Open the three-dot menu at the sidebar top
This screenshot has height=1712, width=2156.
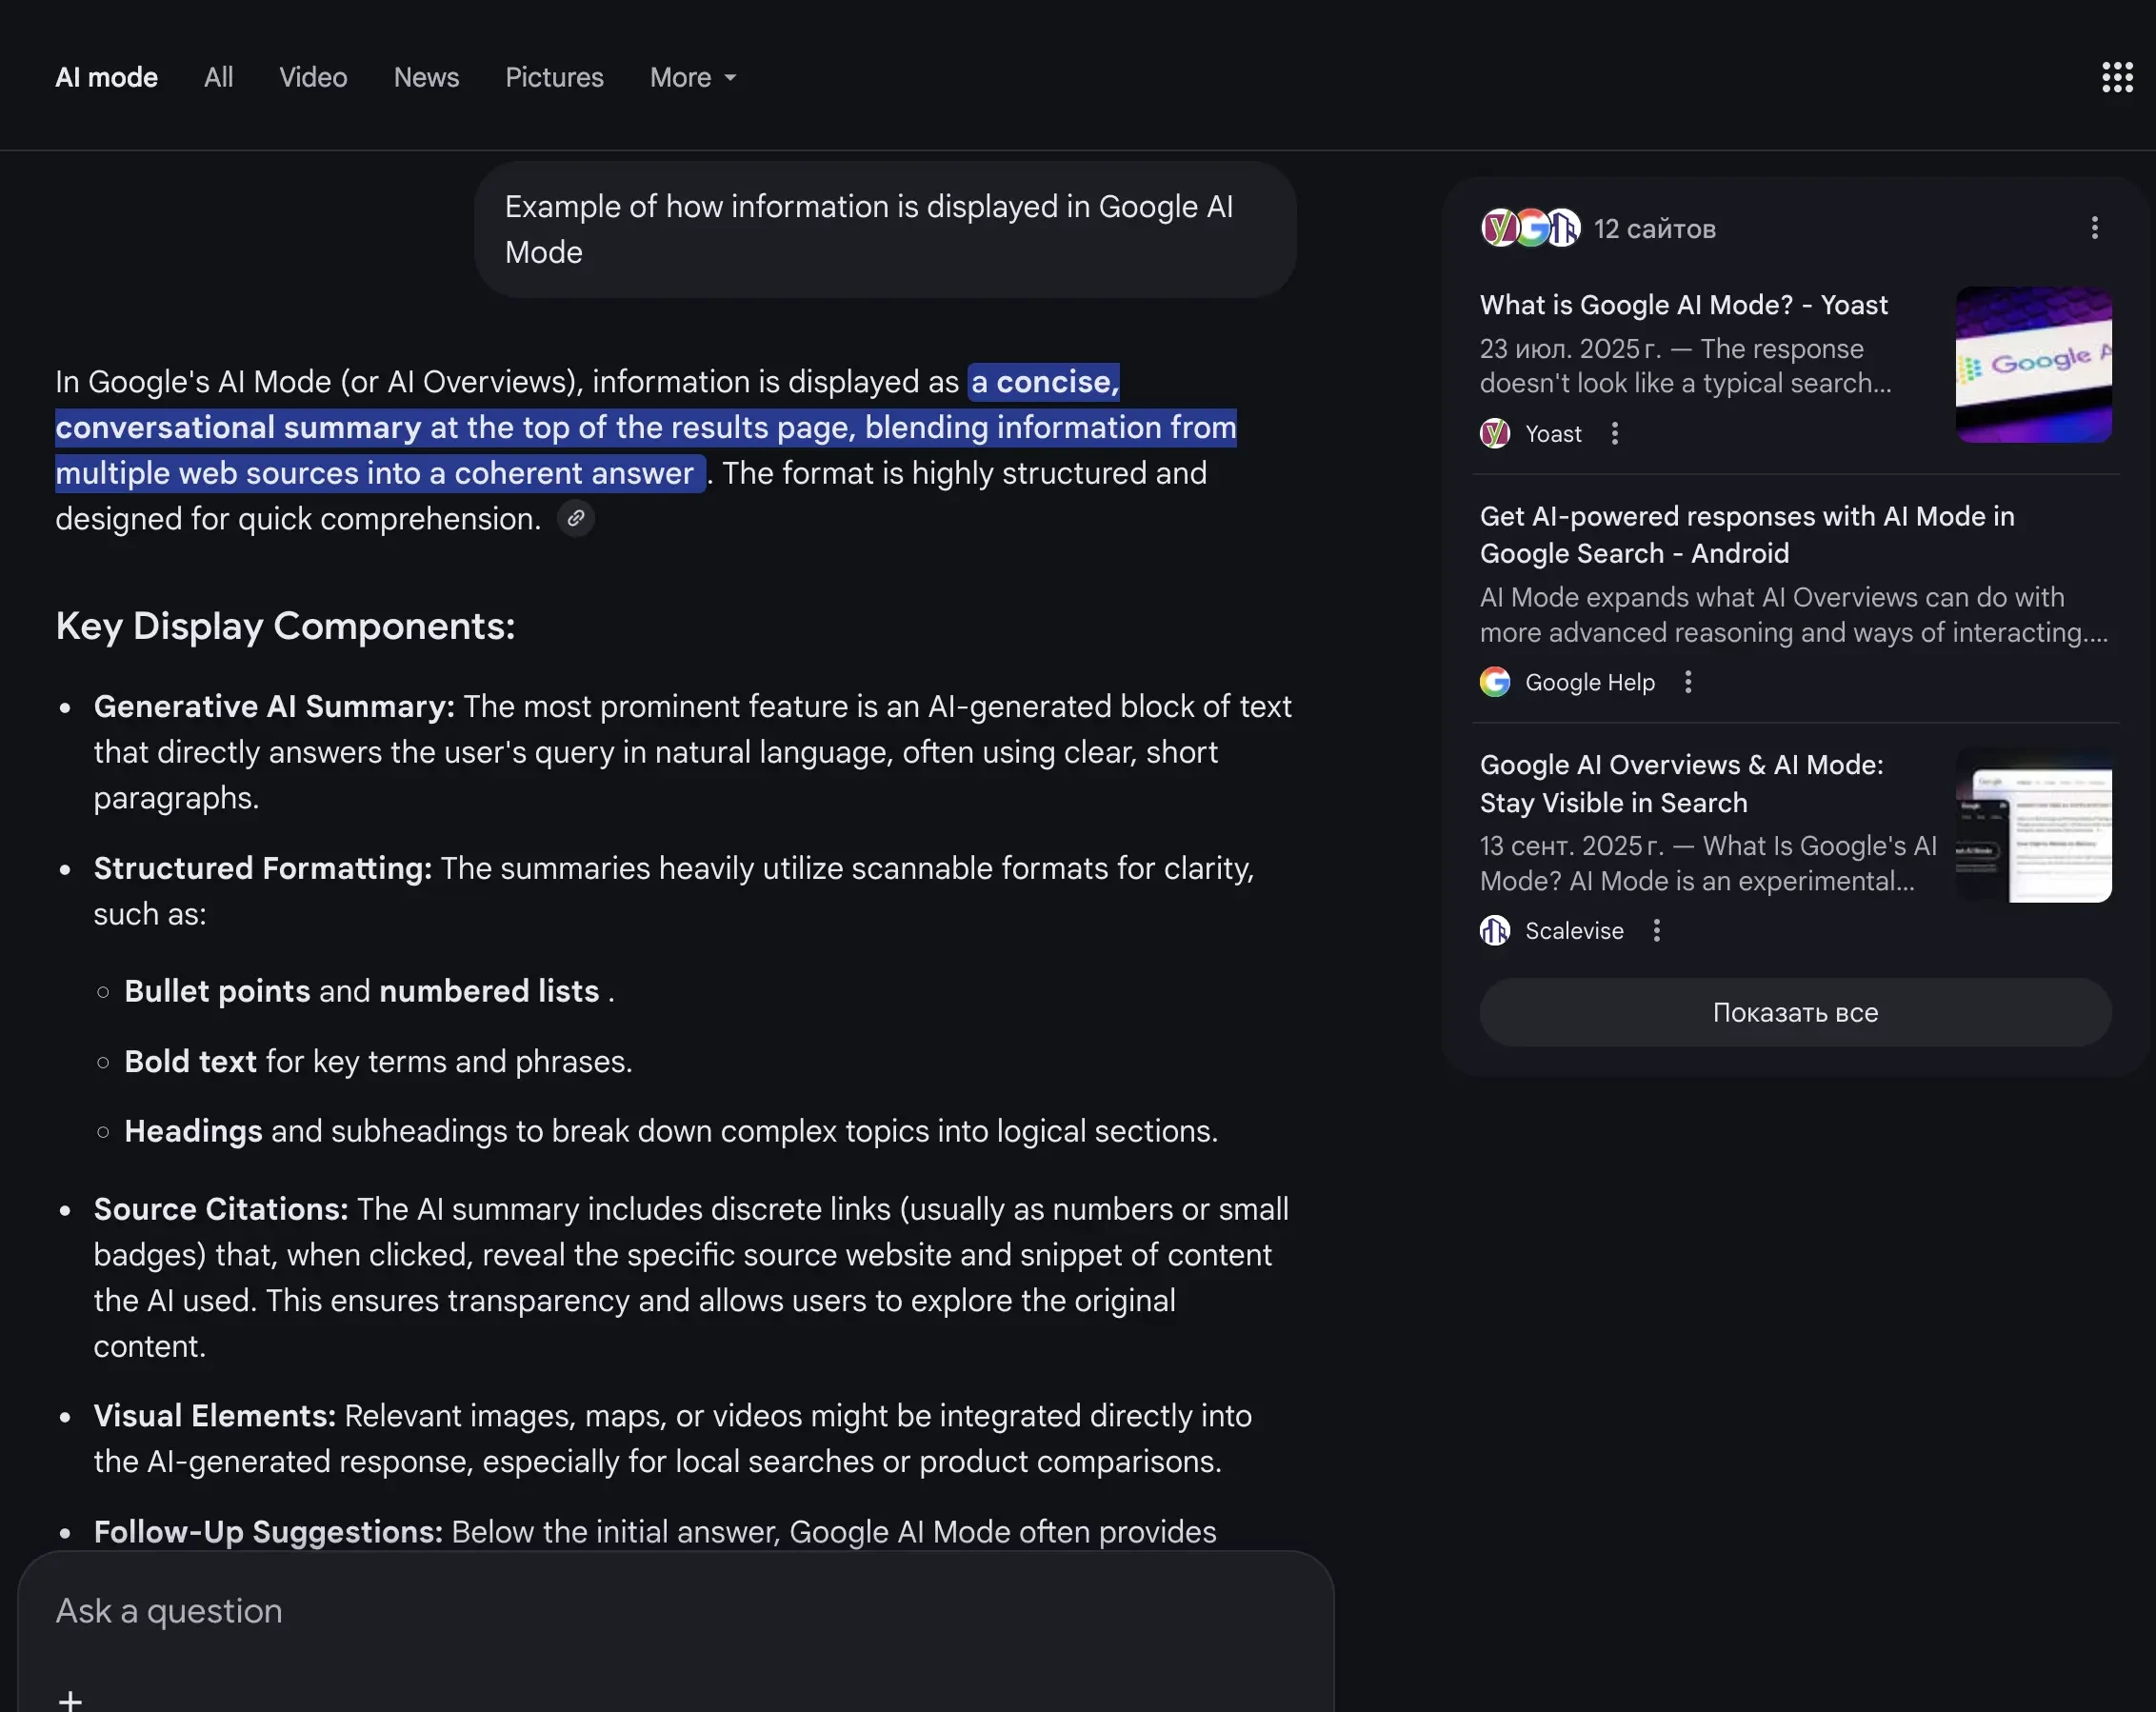coord(2093,228)
